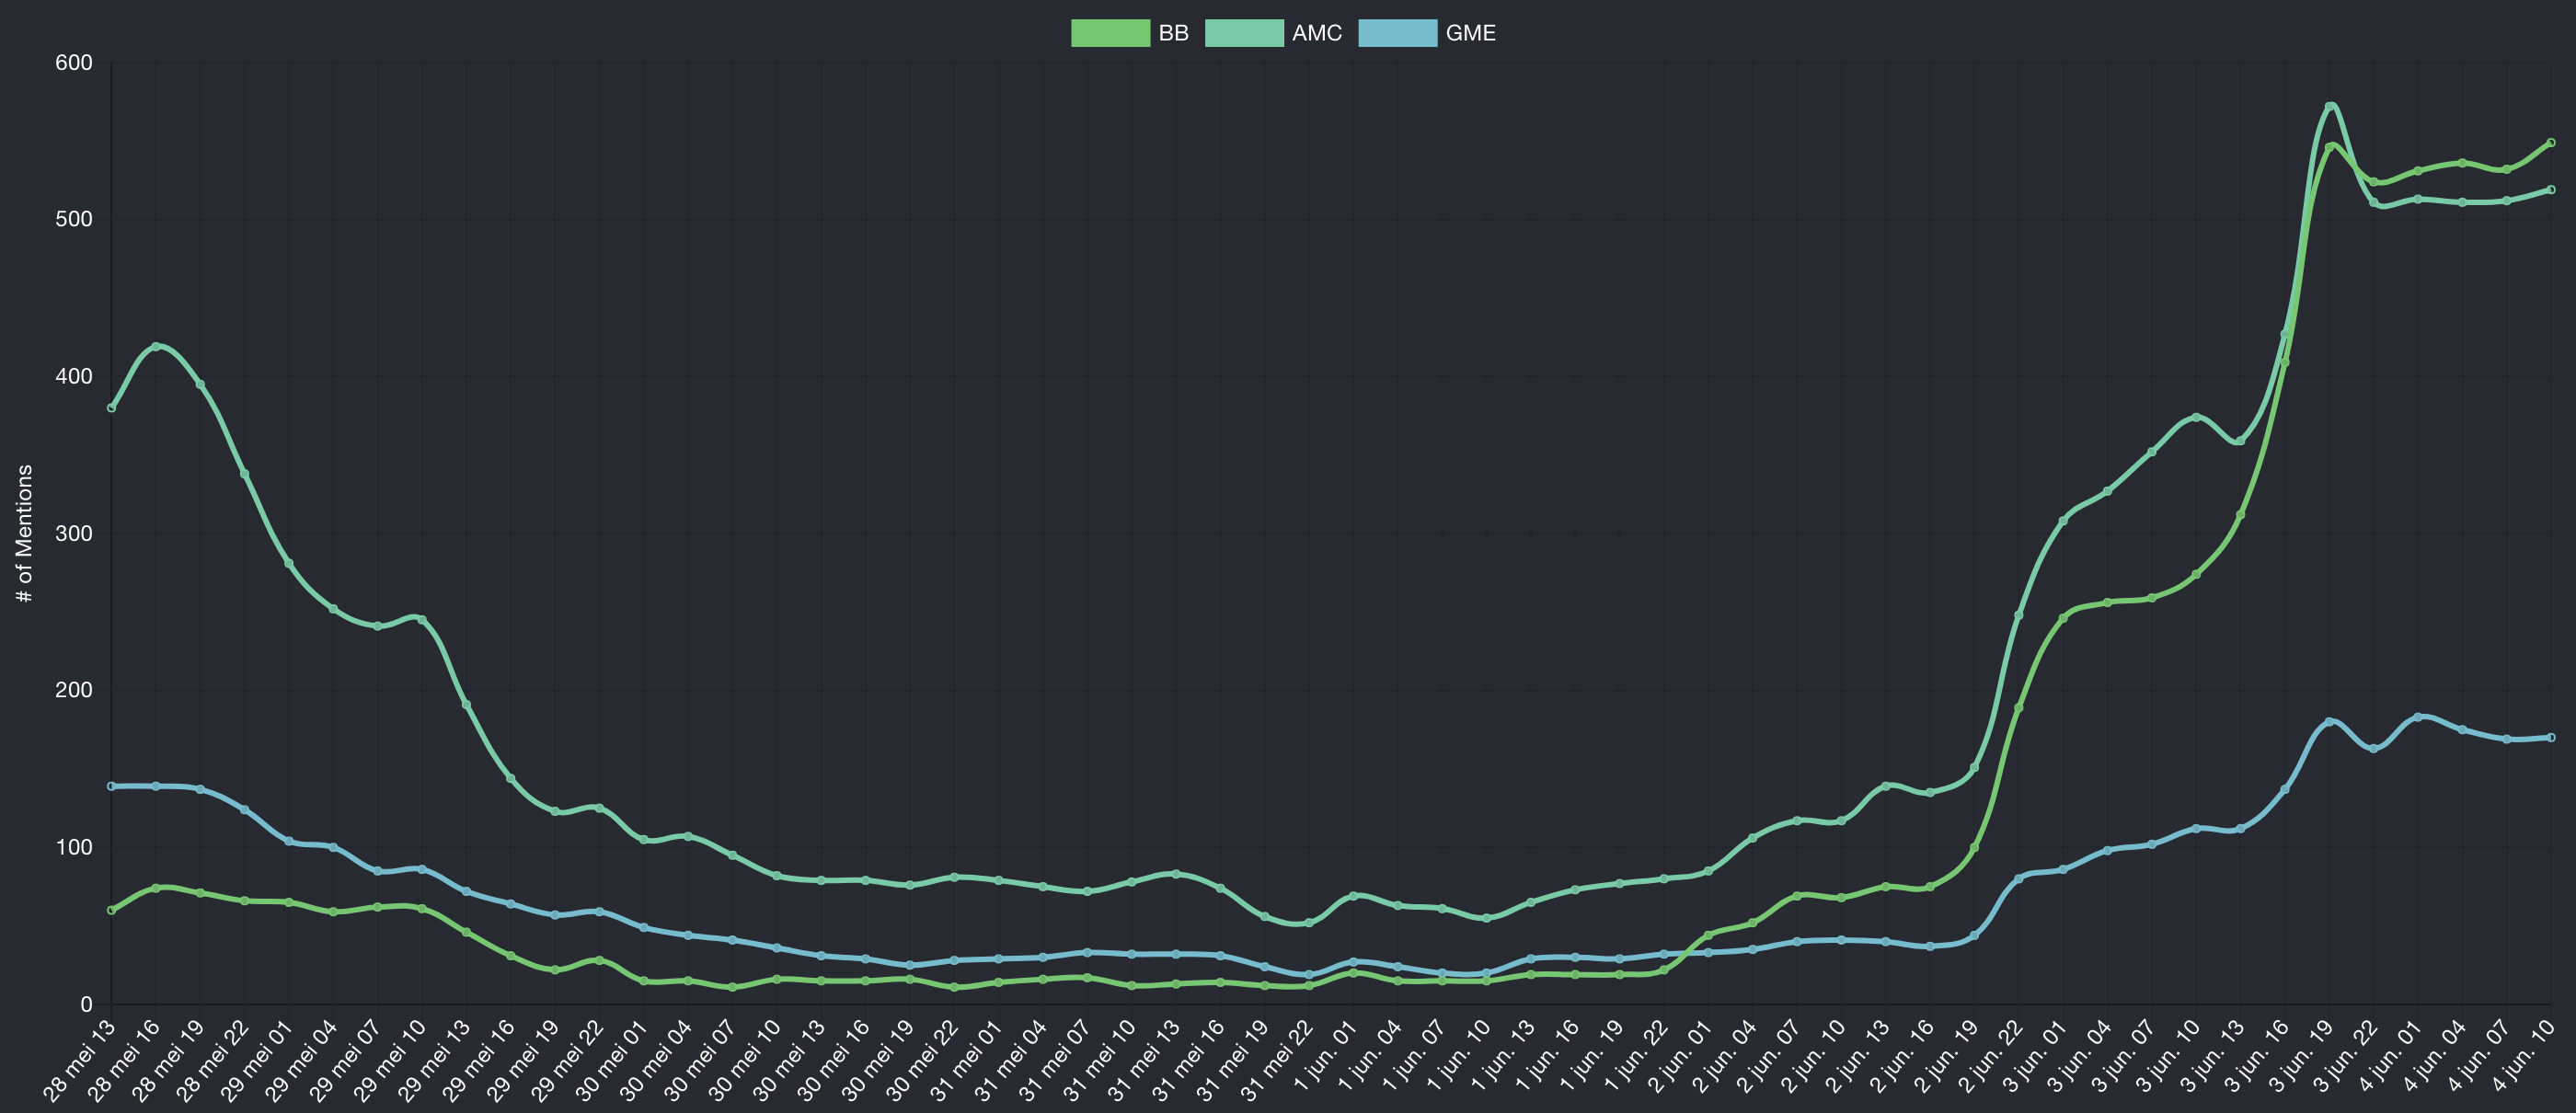The width and height of the screenshot is (2576, 1113).
Task: Click the '# of Mentions' axis title
Action: pos(25,533)
